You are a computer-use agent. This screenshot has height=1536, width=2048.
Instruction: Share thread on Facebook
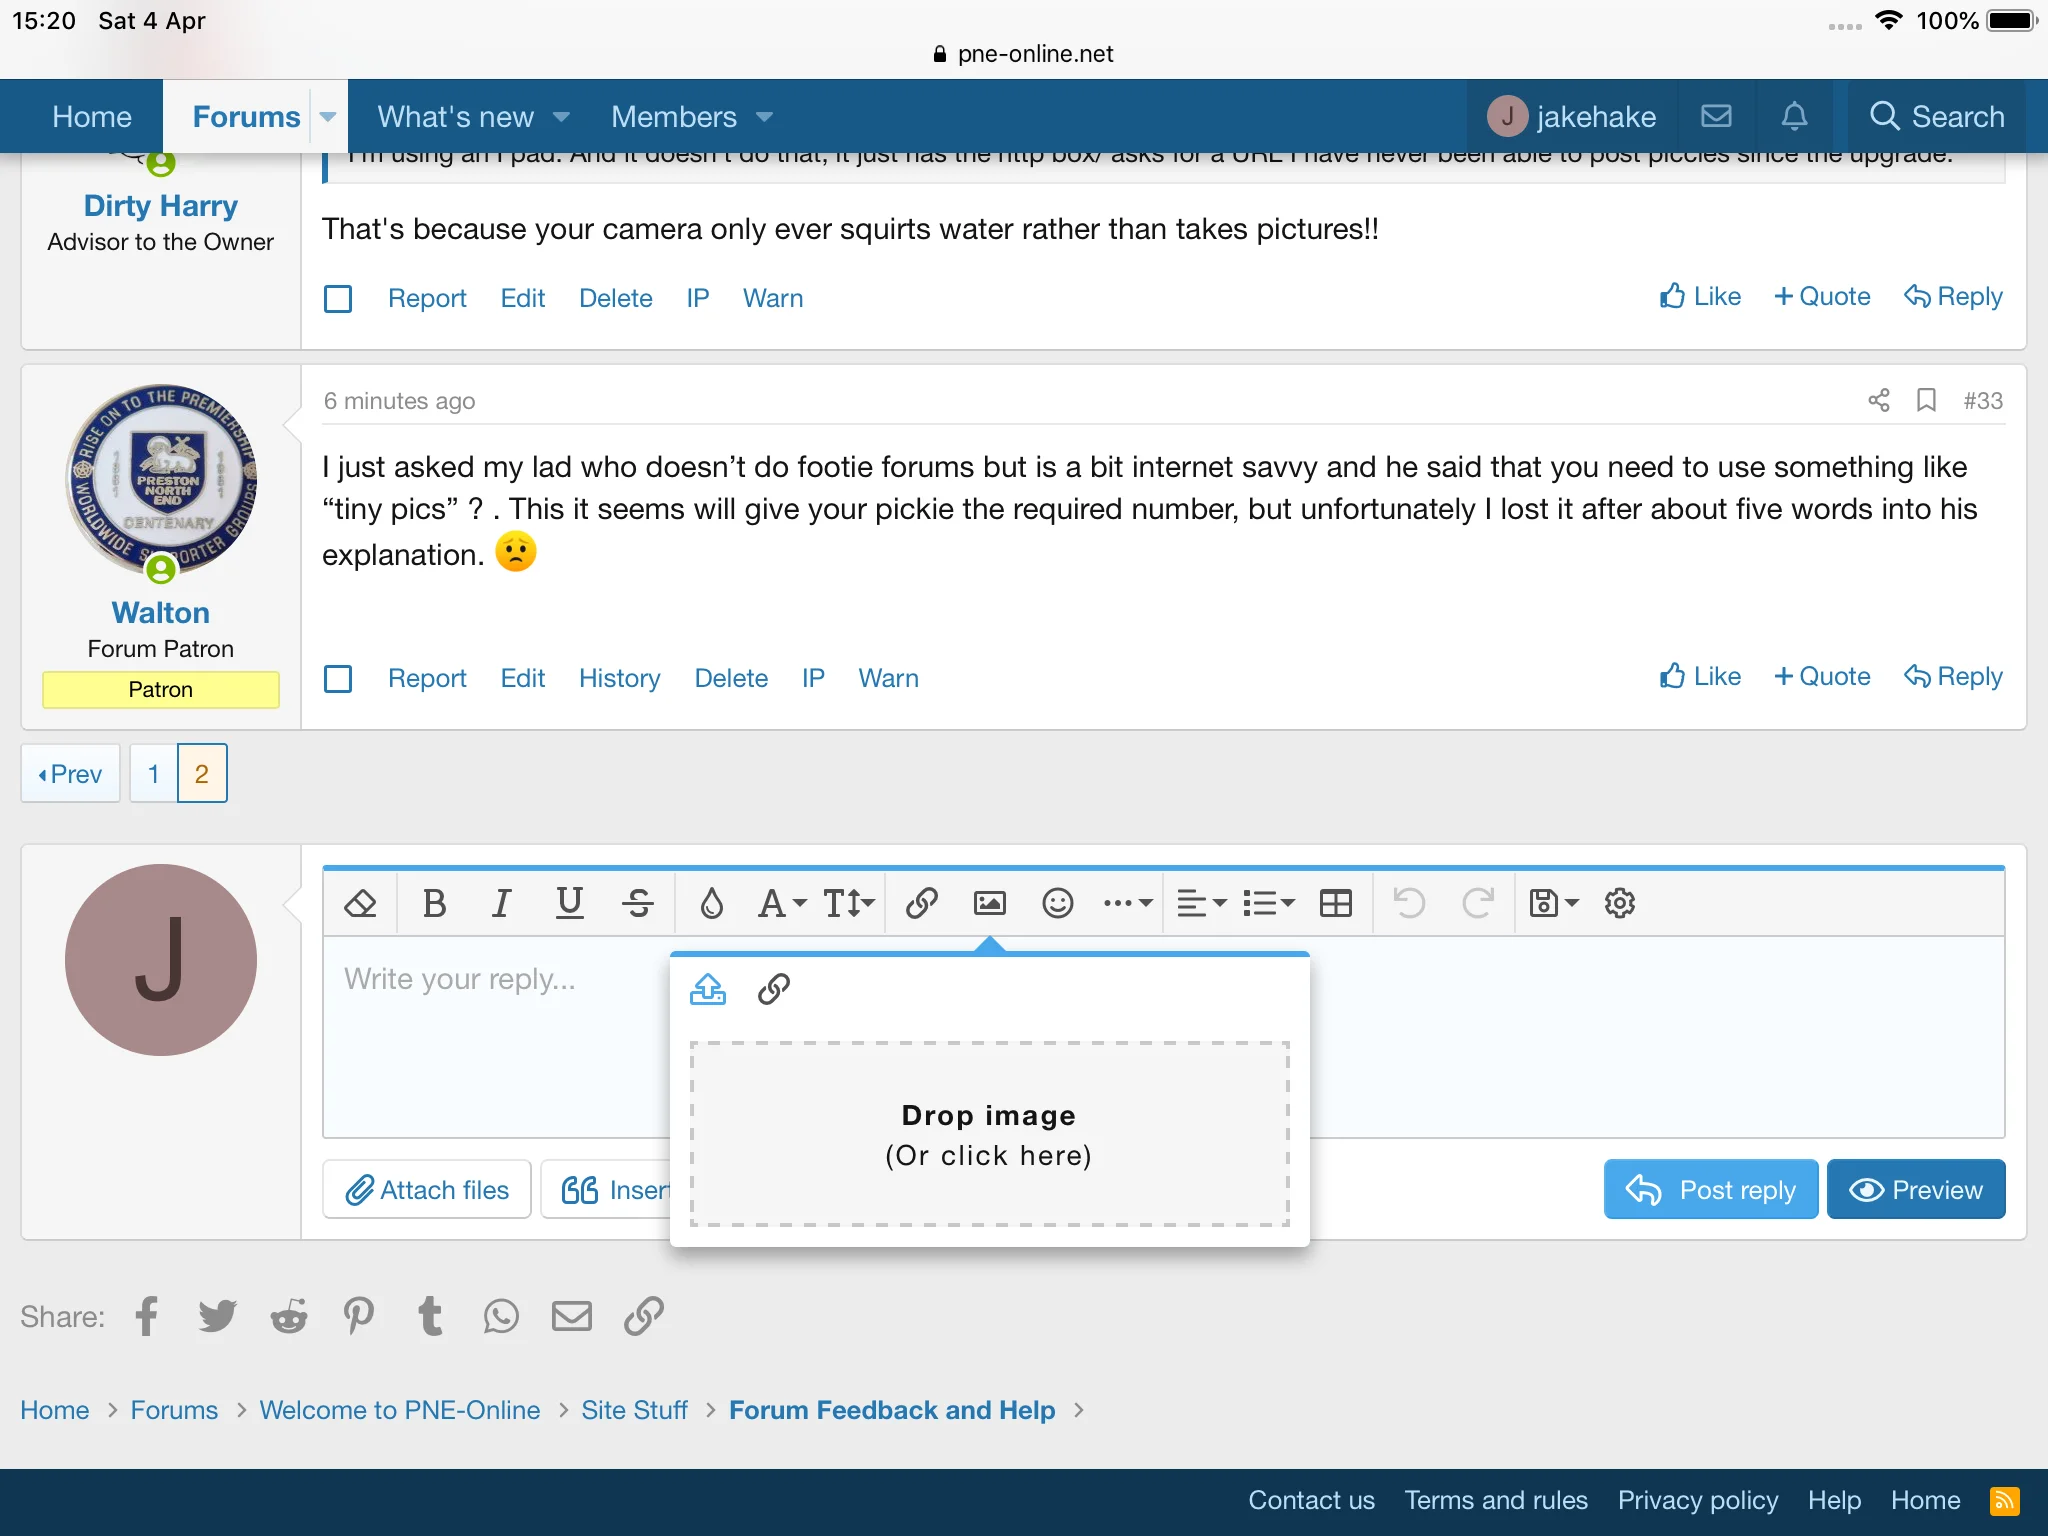click(146, 1316)
